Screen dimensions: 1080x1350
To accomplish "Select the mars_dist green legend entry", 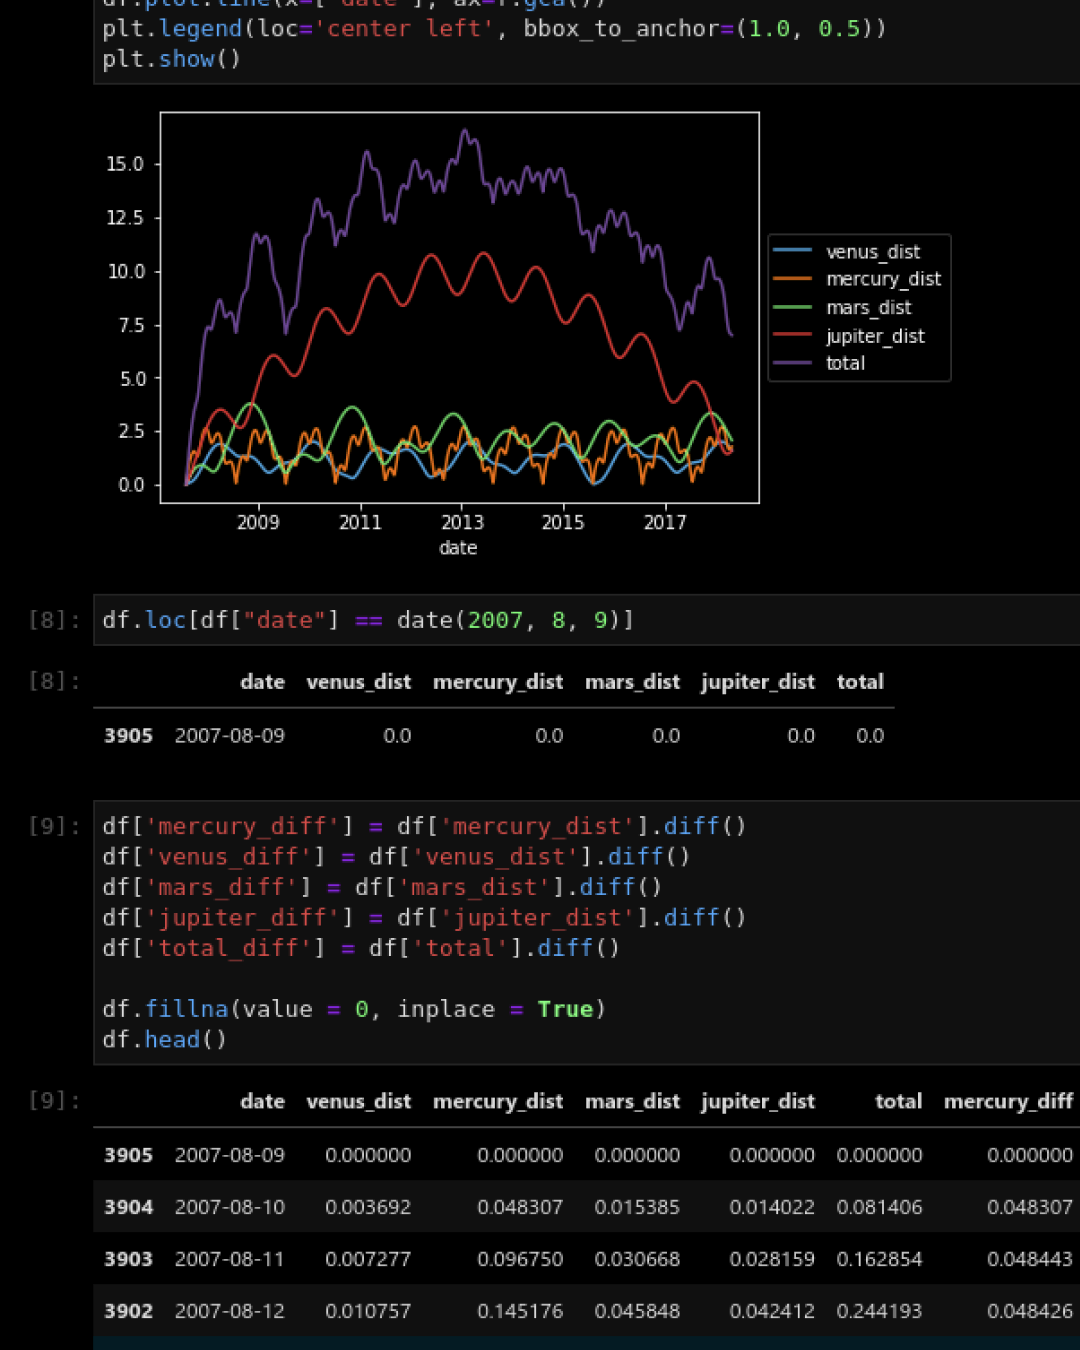I will [x=867, y=307].
